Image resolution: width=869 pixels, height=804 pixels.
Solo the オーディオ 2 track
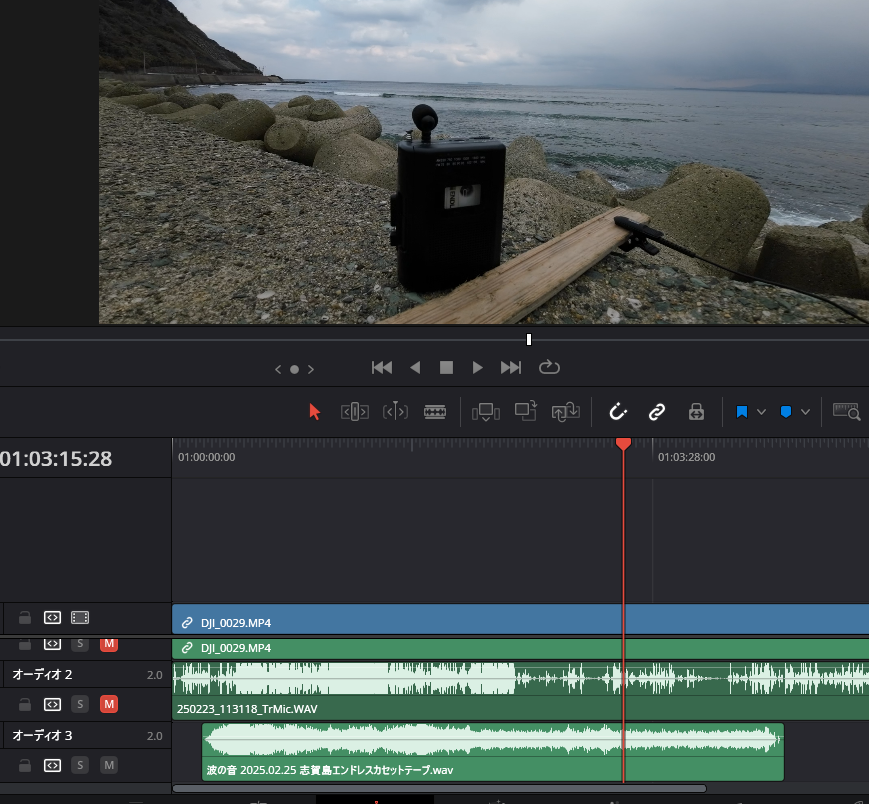(x=80, y=704)
